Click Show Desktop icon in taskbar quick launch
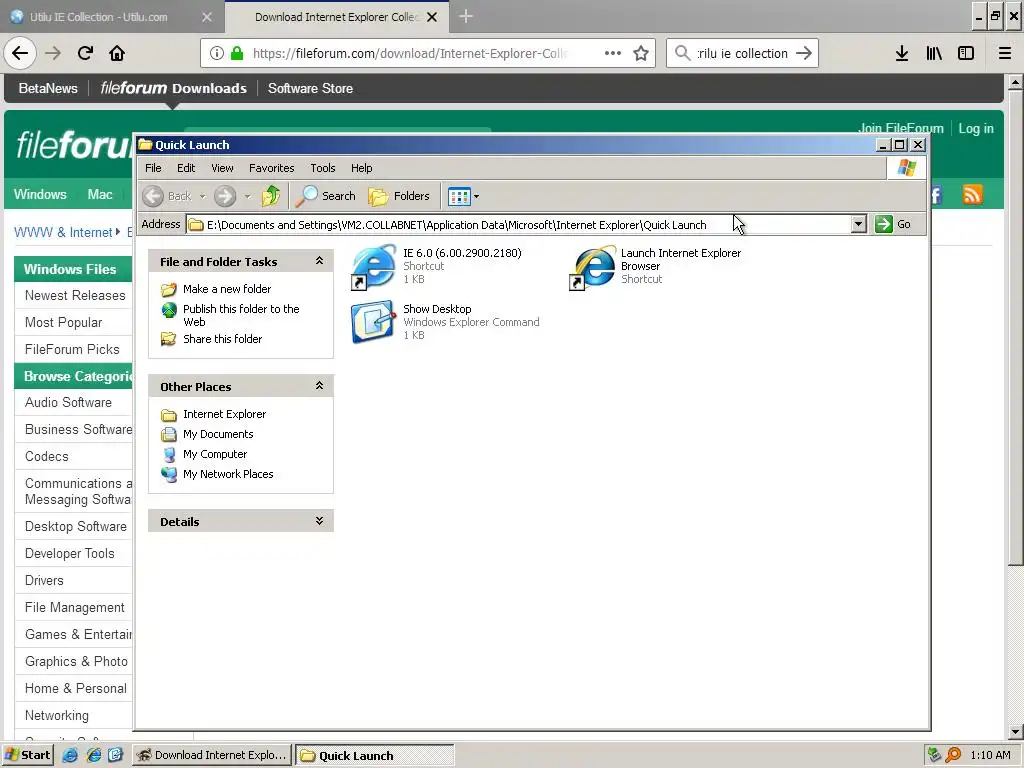The height and width of the screenshot is (768, 1024). pyautogui.click(x=116, y=755)
